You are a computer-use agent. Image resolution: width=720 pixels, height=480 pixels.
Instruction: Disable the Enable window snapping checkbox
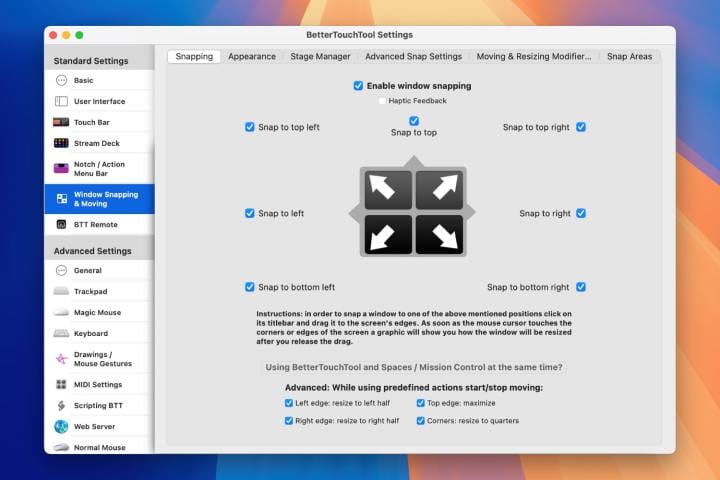(x=358, y=86)
